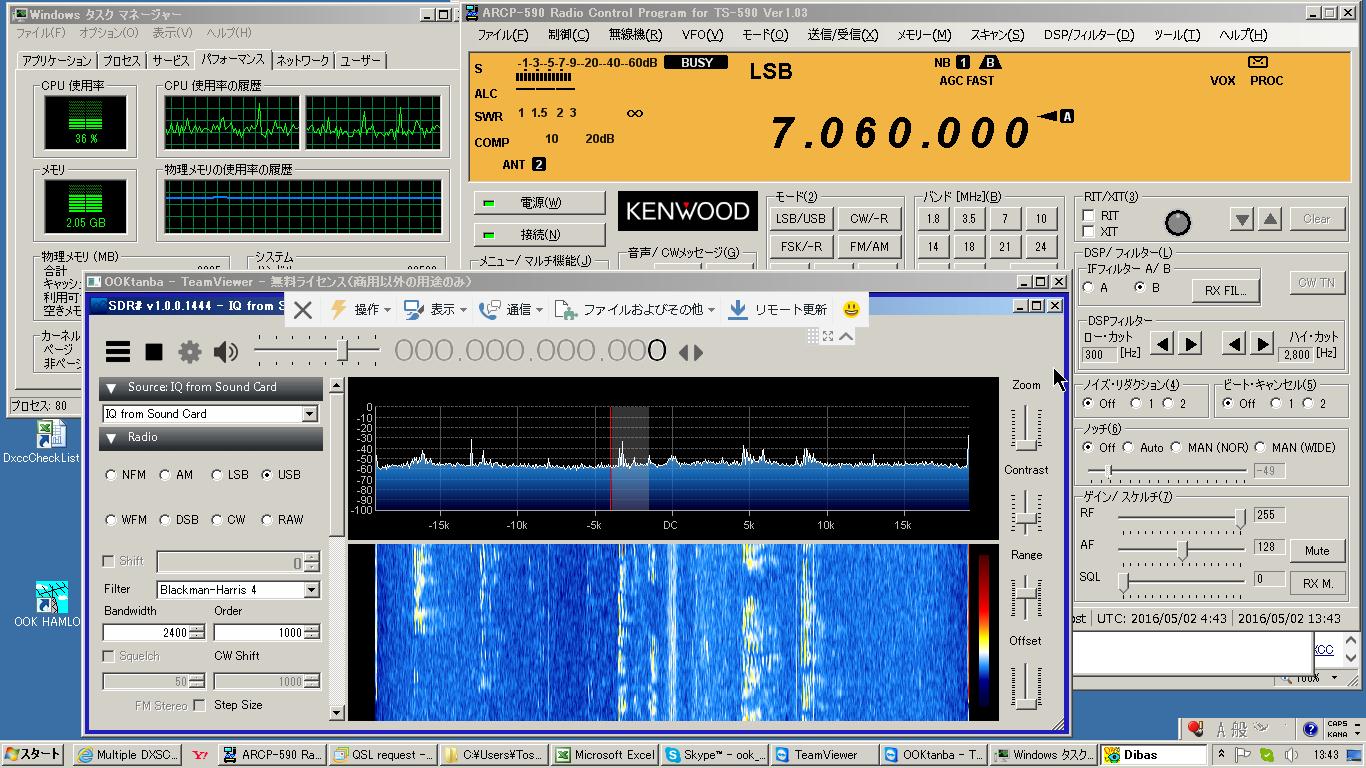1366x768 pixels.
Task: Open IQ from Sound Card source dropdown
Action: point(309,414)
